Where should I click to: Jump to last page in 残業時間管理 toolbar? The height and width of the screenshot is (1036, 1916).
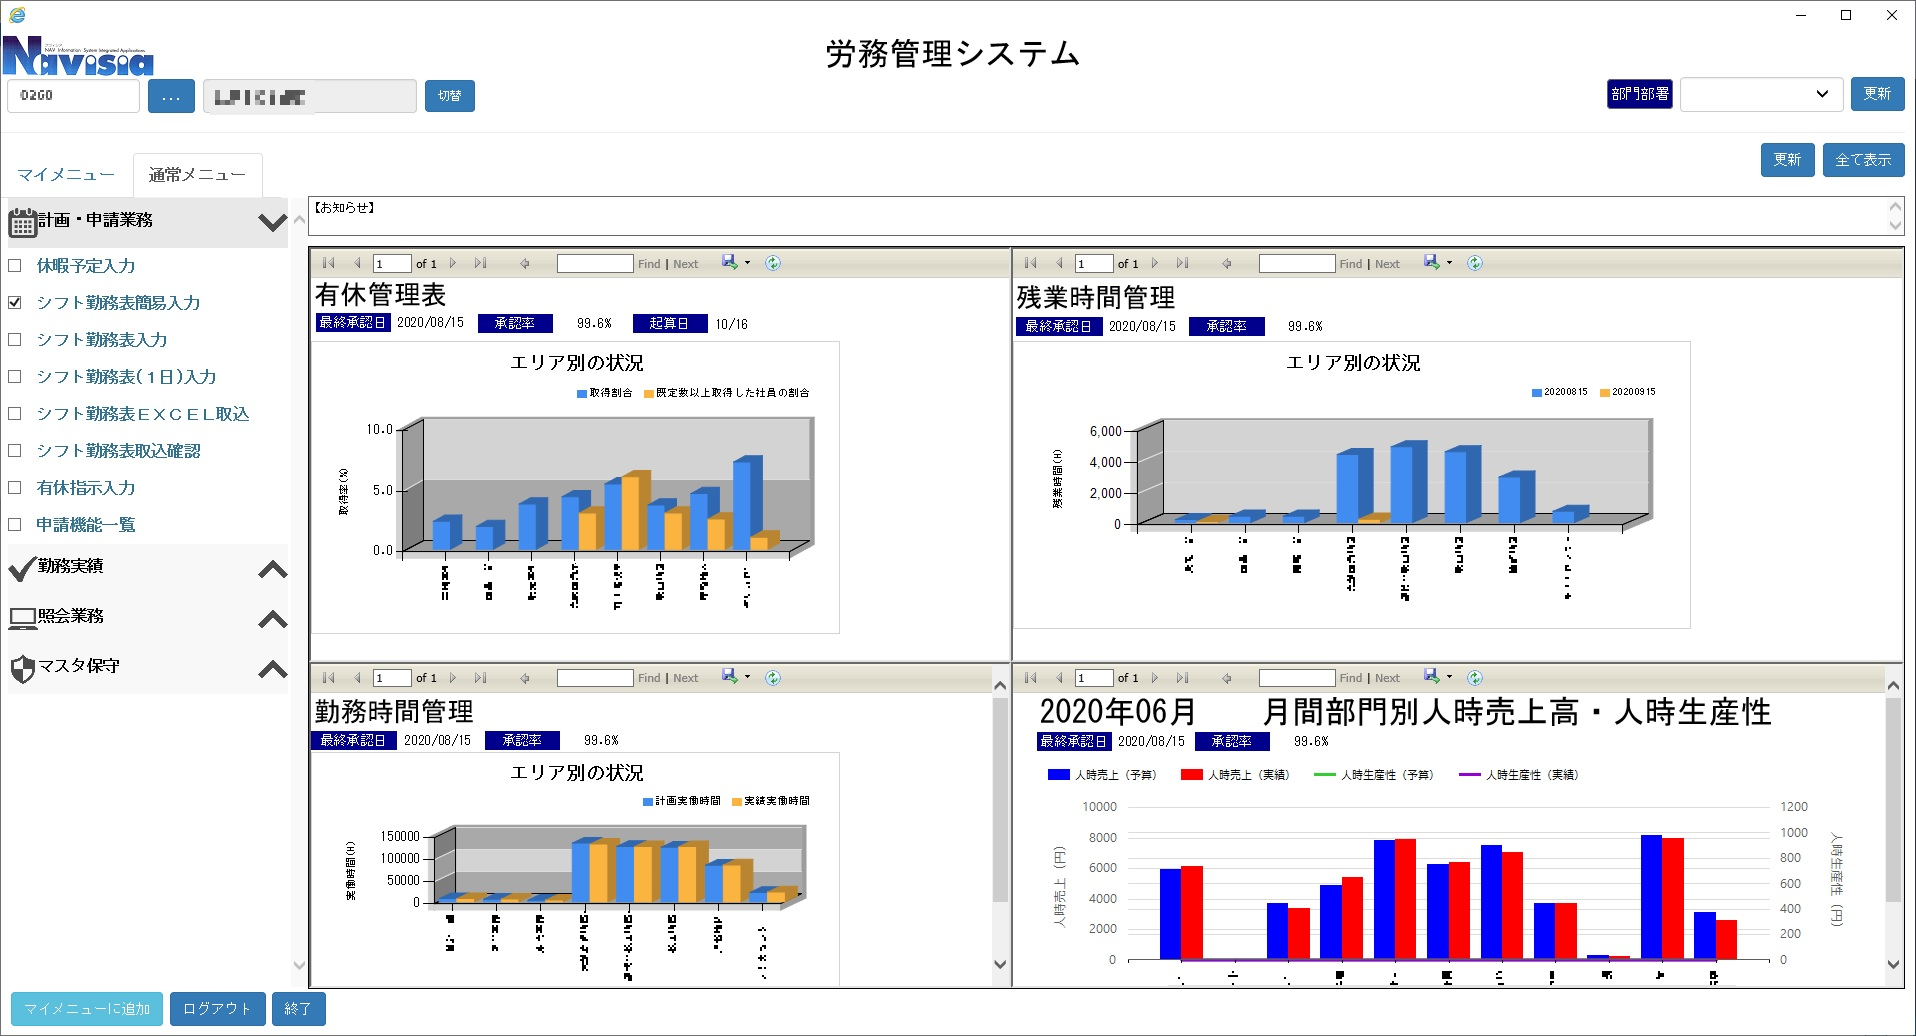pos(1182,264)
